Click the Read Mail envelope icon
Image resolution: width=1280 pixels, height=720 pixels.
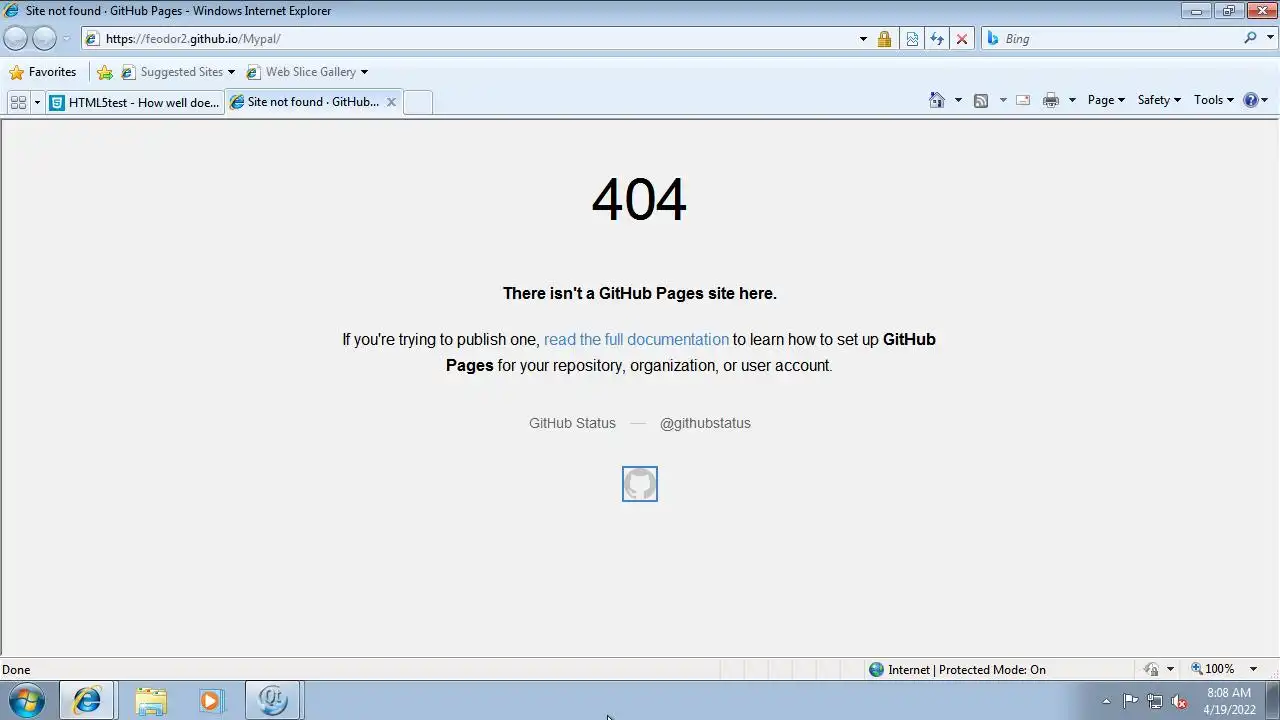[1023, 100]
